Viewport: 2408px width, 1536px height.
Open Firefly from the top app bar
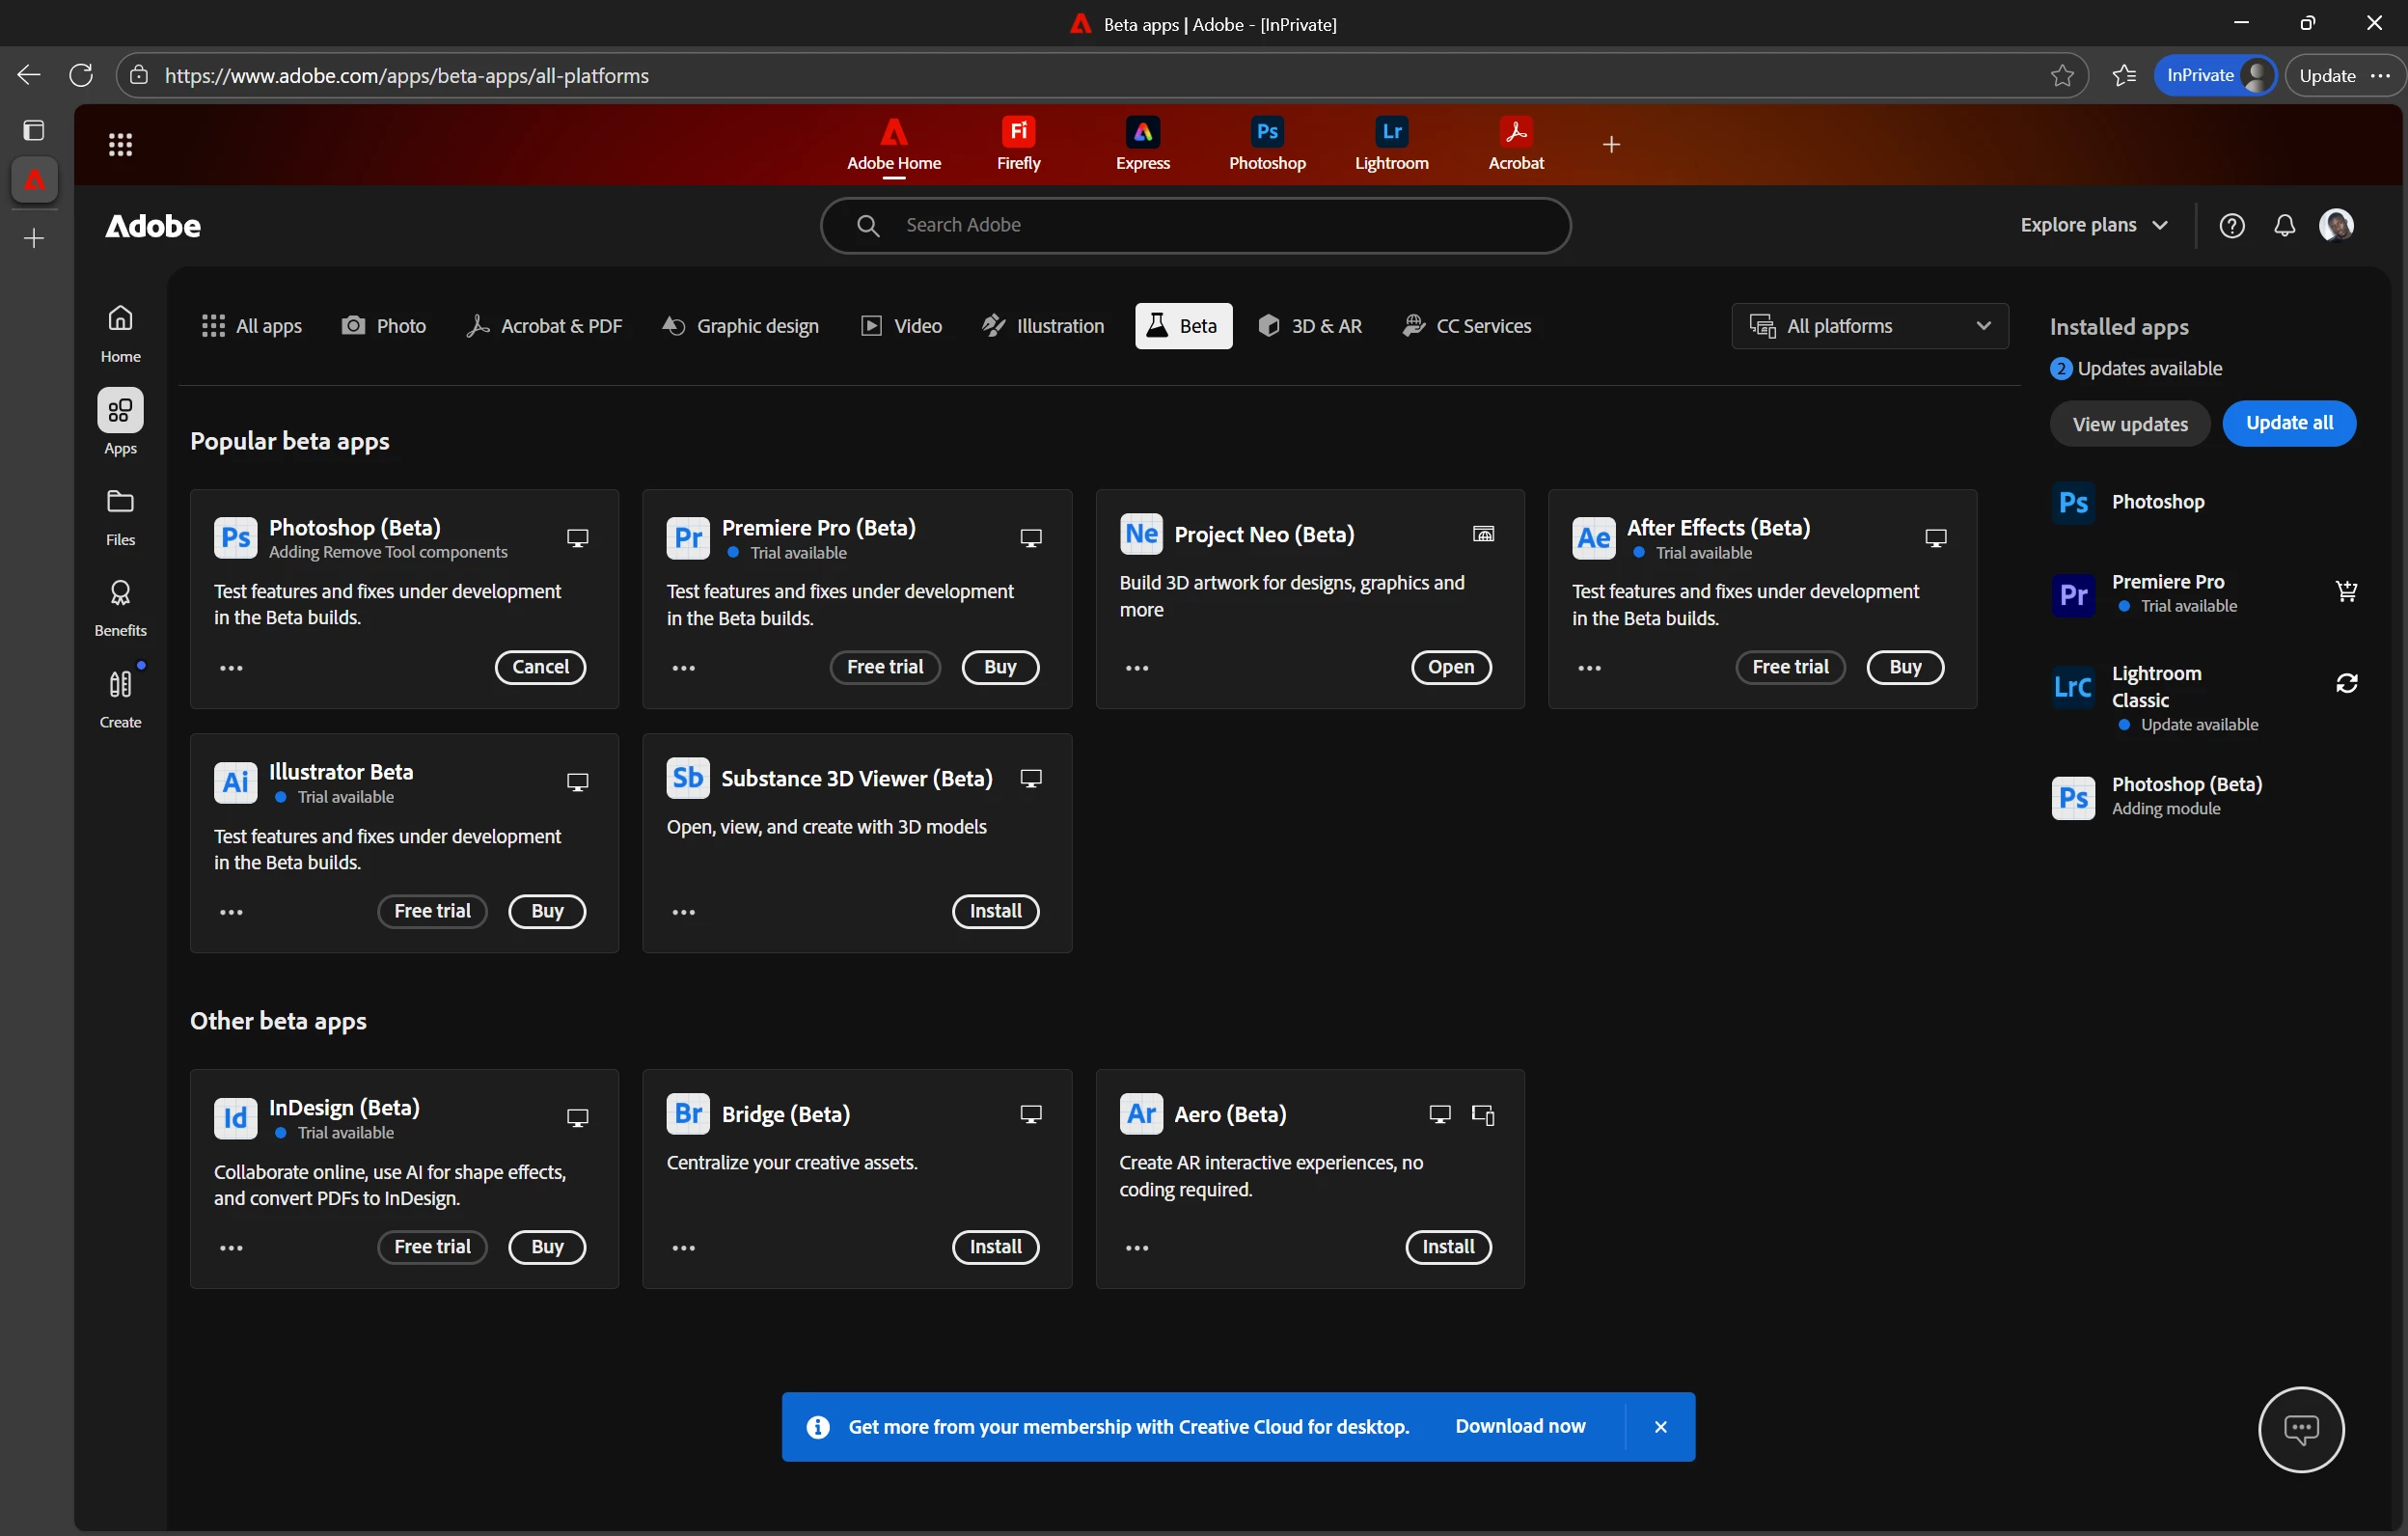[1018, 143]
